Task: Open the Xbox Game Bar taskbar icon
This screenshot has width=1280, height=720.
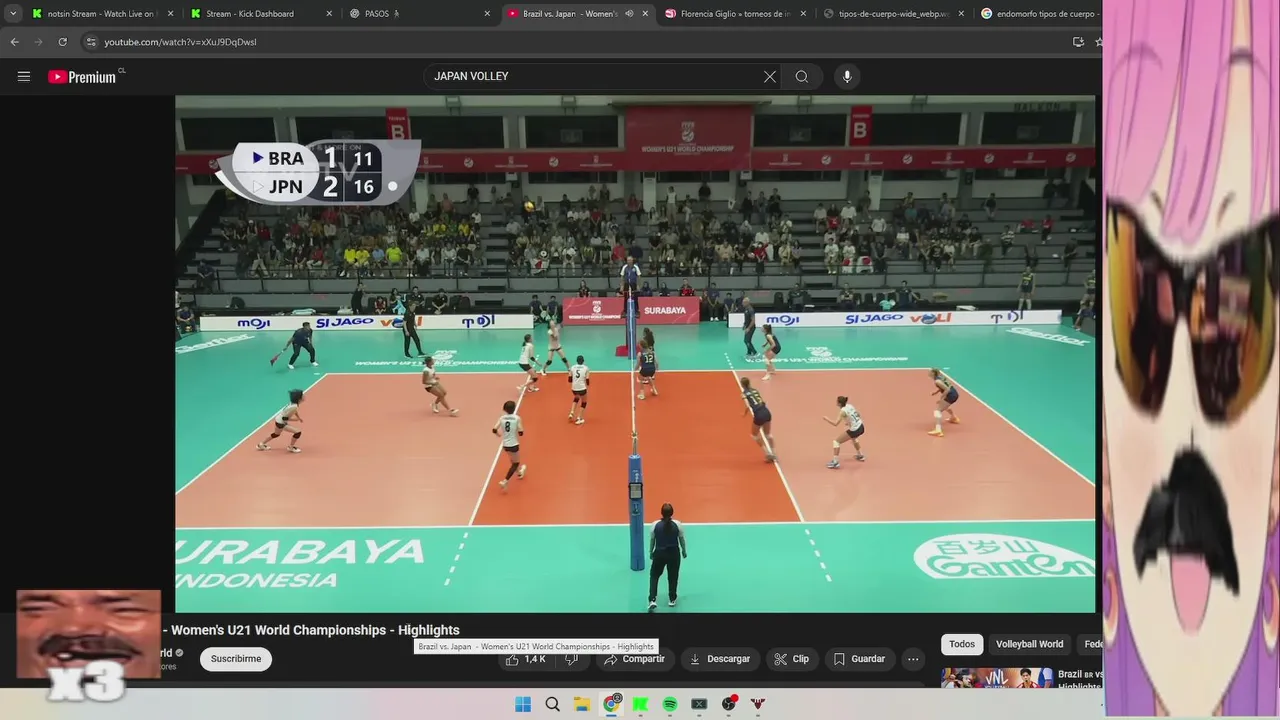Action: pyautogui.click(x=699, y=704)
